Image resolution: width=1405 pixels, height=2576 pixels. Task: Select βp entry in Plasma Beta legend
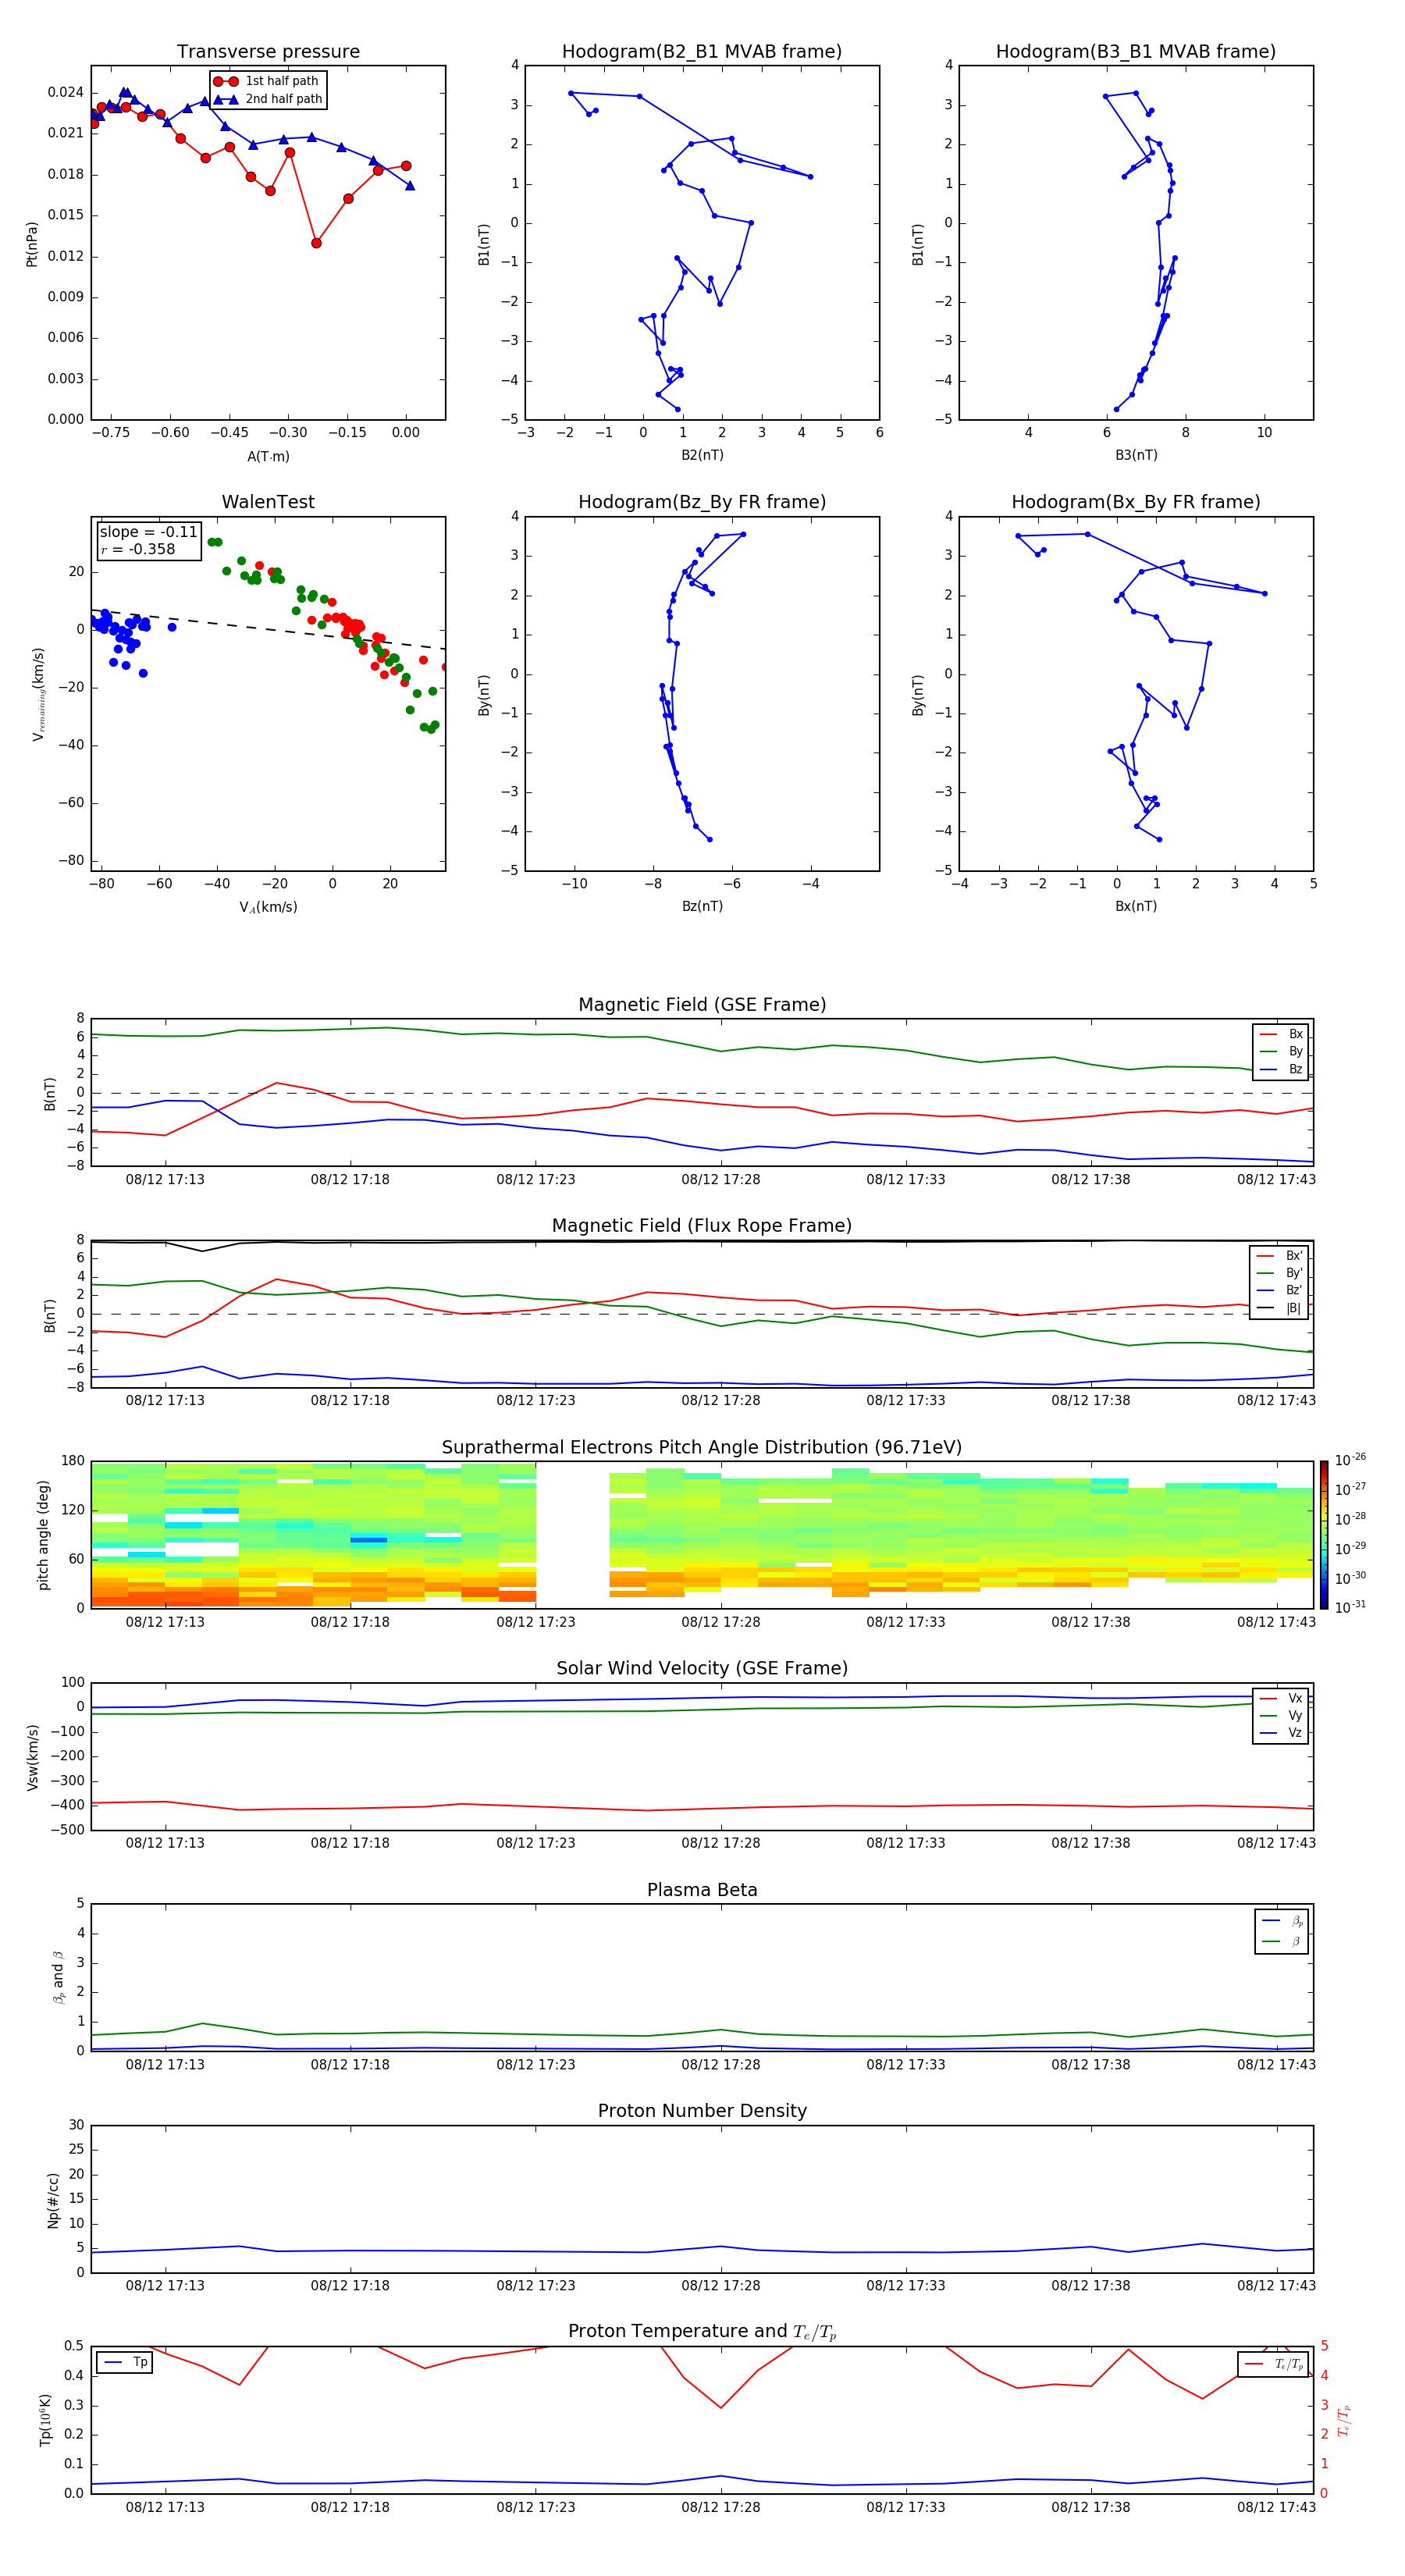coord(1282,1921)
